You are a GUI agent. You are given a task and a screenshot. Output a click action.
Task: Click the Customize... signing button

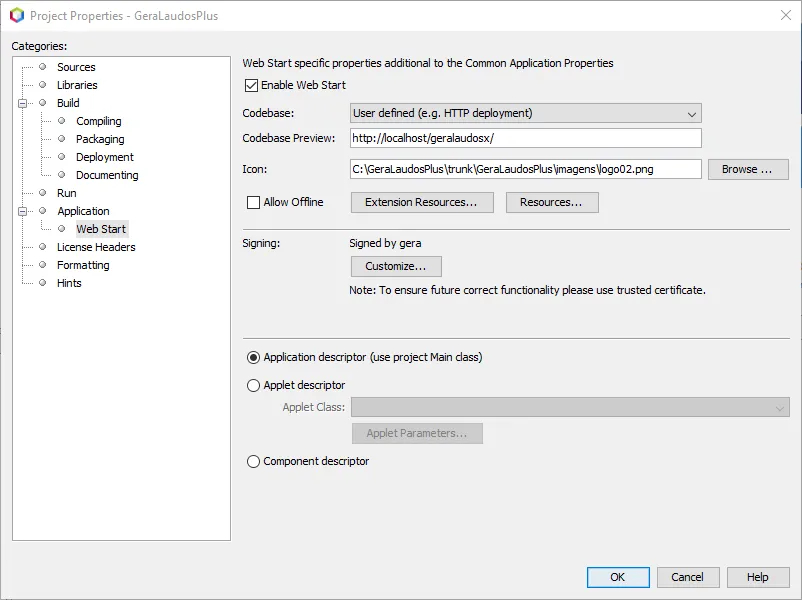pyautogui.click(x=396, y=266)
